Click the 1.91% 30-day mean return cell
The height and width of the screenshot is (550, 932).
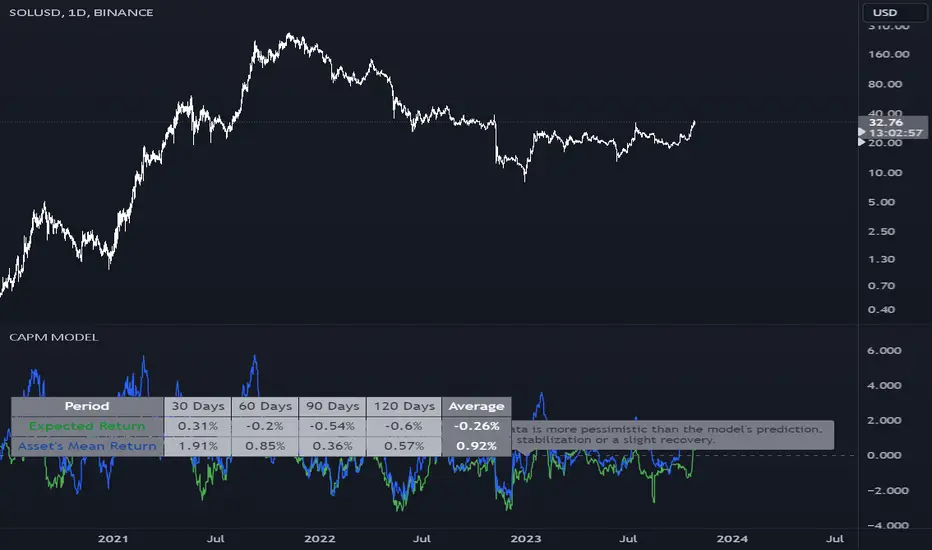[198, 446]
